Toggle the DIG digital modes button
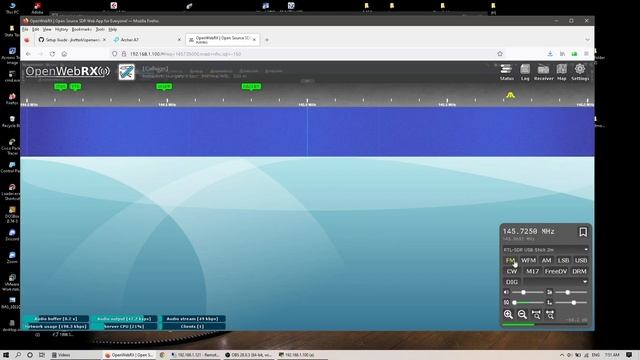The width and height of the screenshot is (640, 360). coord(512,282)
